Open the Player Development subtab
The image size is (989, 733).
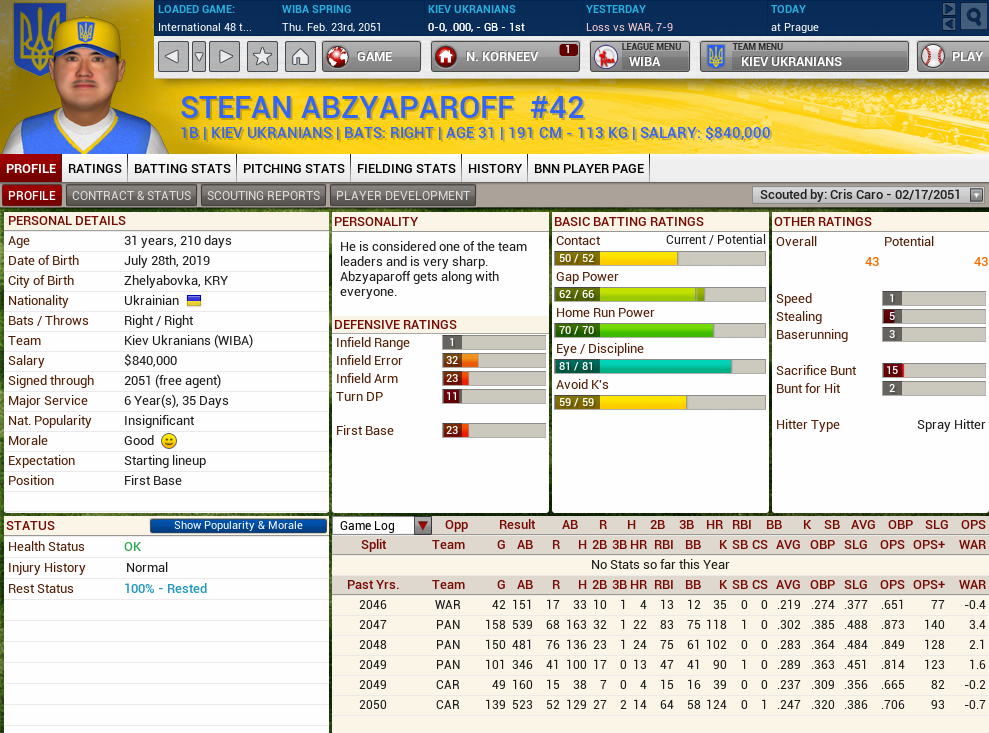tap(402, 196)
